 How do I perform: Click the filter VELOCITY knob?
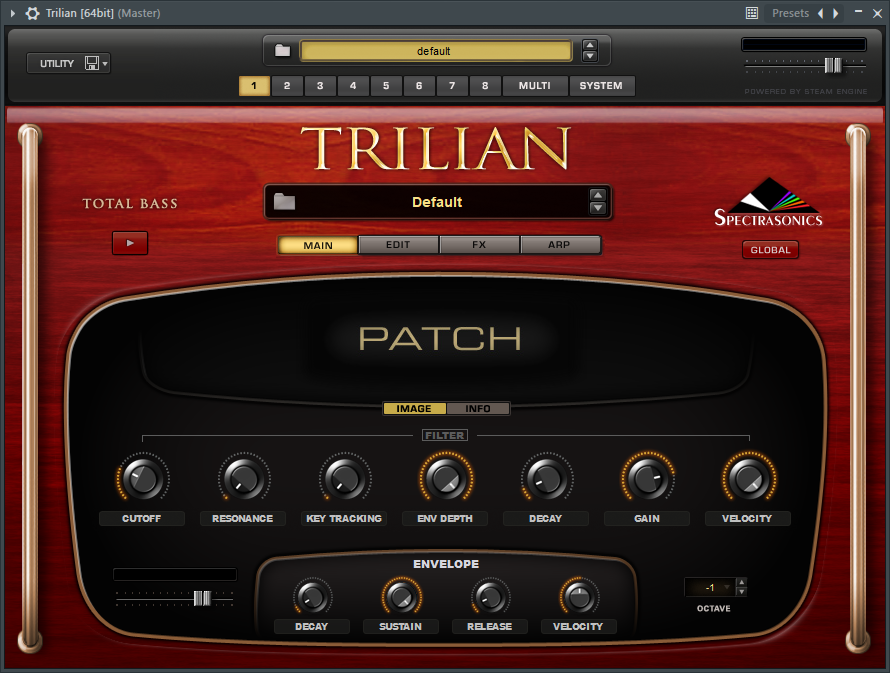pyautogui.click(x=749, y=479)
